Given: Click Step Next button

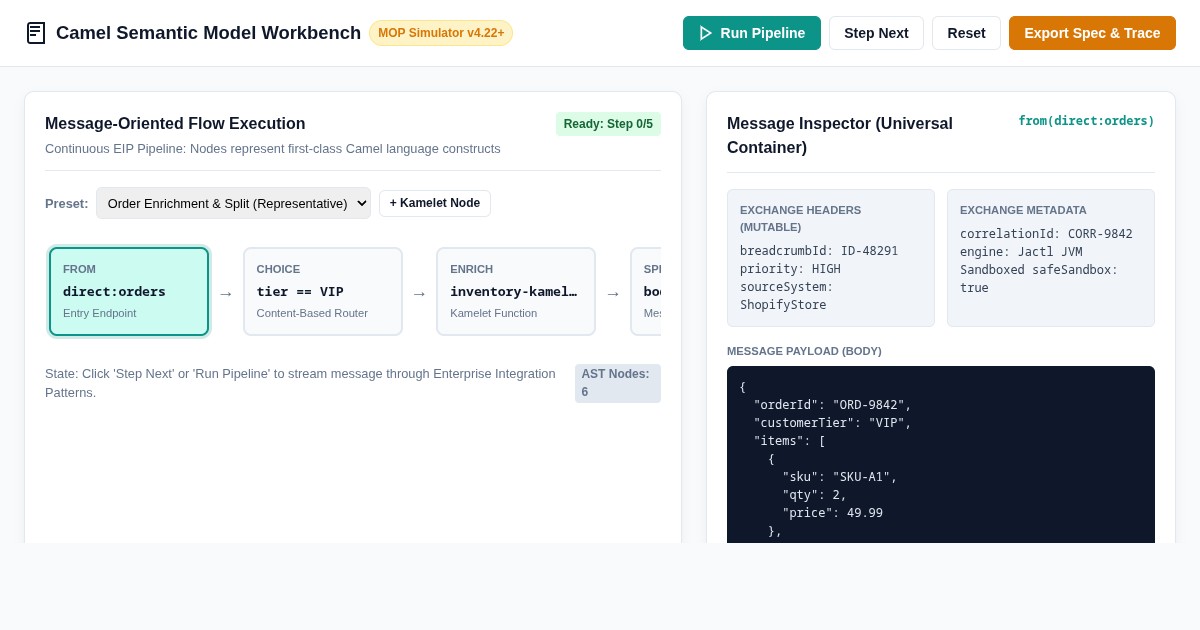Looking at the screenshot, I should (x=876, y=33).
